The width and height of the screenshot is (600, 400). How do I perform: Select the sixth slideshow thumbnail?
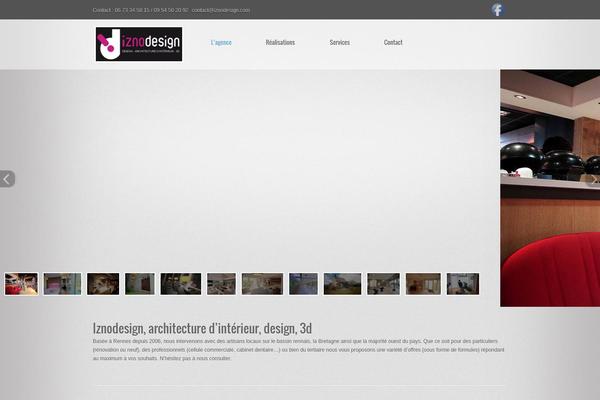(x=221, y=284)
